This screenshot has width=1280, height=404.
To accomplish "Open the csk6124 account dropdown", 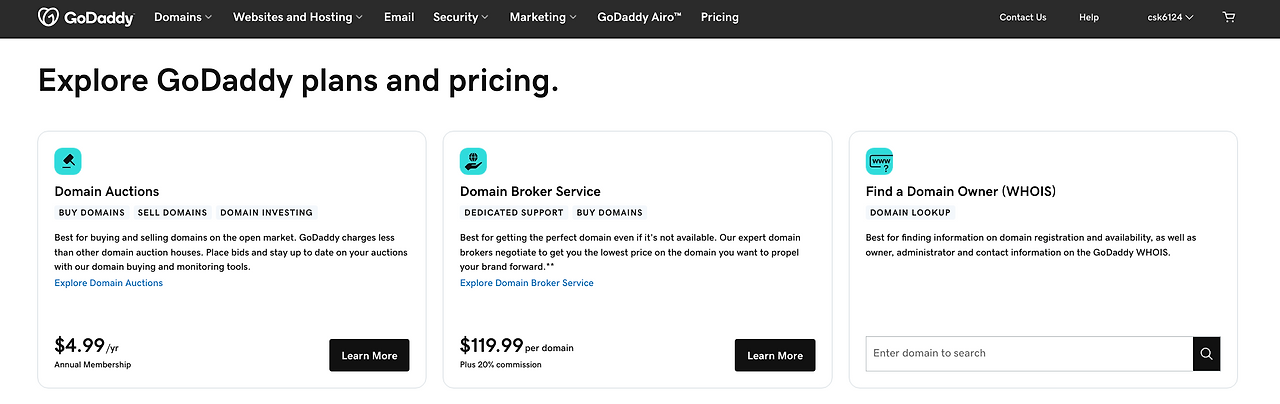I will pos(1171,17).
